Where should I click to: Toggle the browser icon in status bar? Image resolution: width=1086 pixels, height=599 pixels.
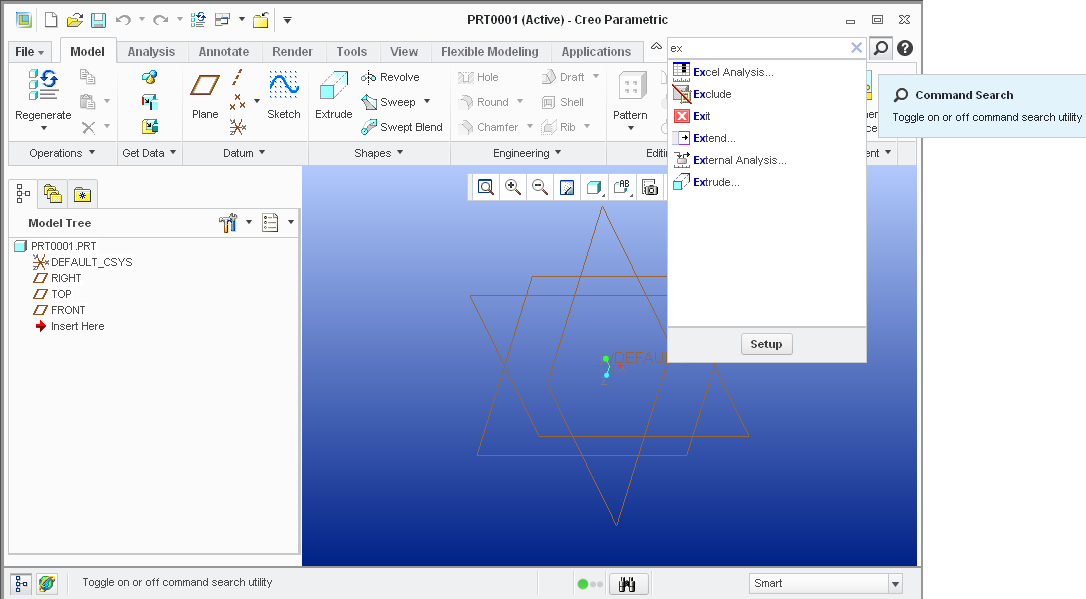(x=46, y=584)
